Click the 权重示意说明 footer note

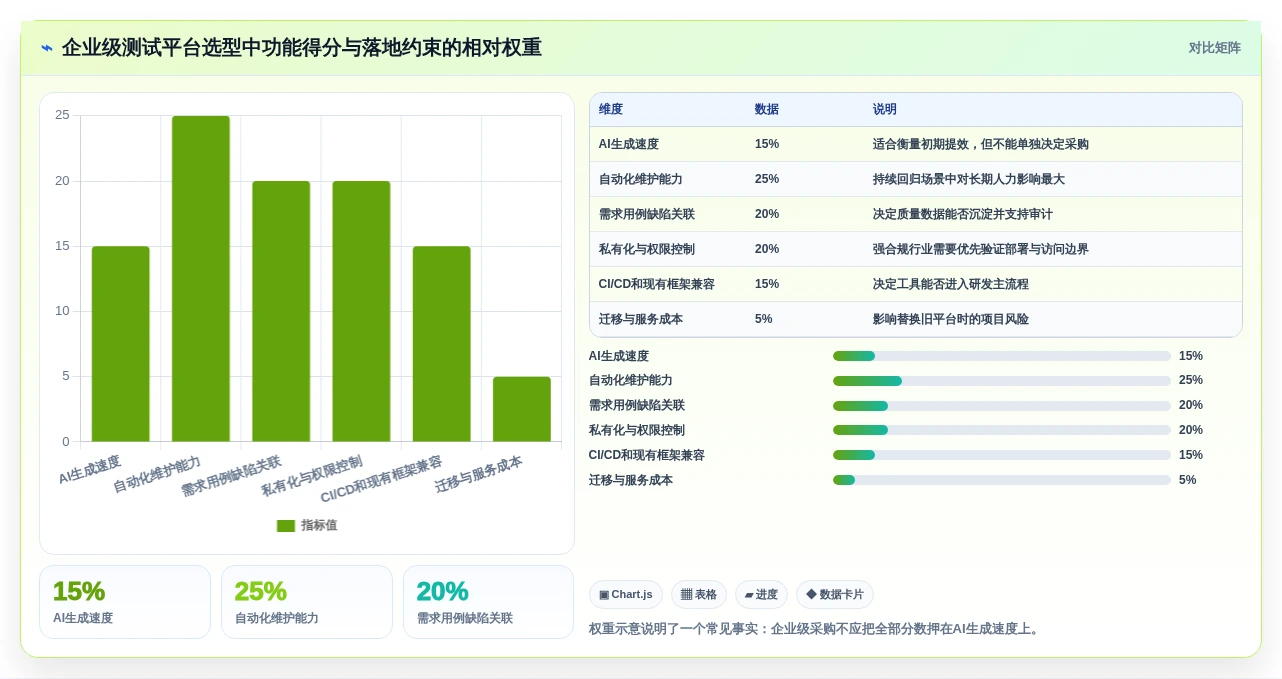[816, 629]
